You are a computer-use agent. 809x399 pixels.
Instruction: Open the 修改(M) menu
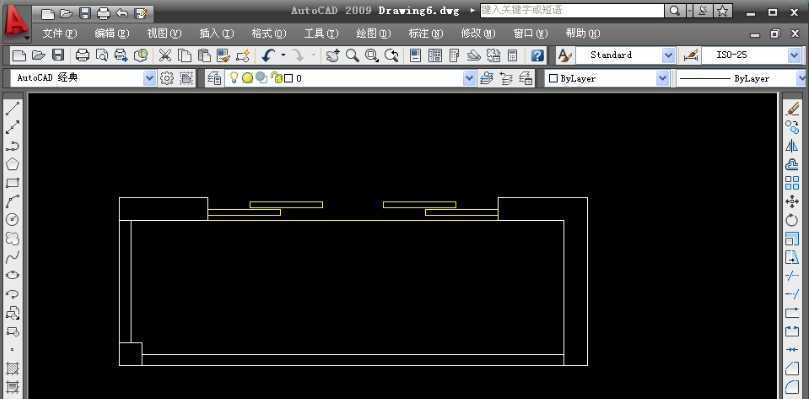478,34
